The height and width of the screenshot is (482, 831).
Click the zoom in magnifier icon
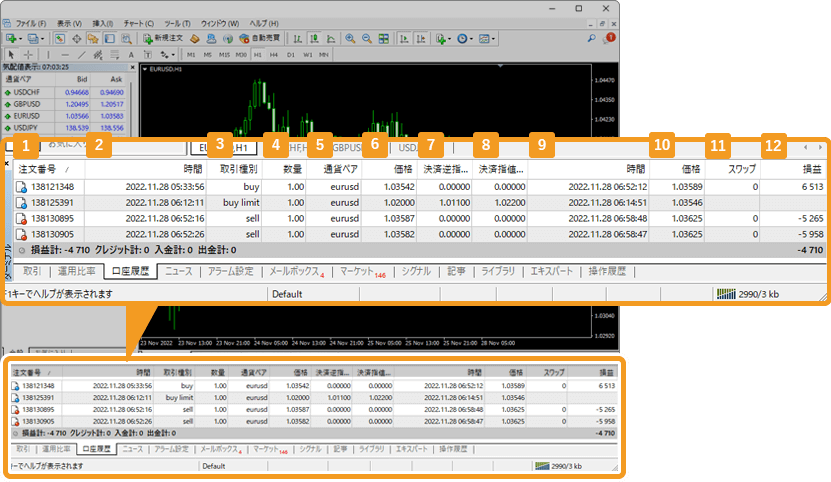tap(350, 38)
